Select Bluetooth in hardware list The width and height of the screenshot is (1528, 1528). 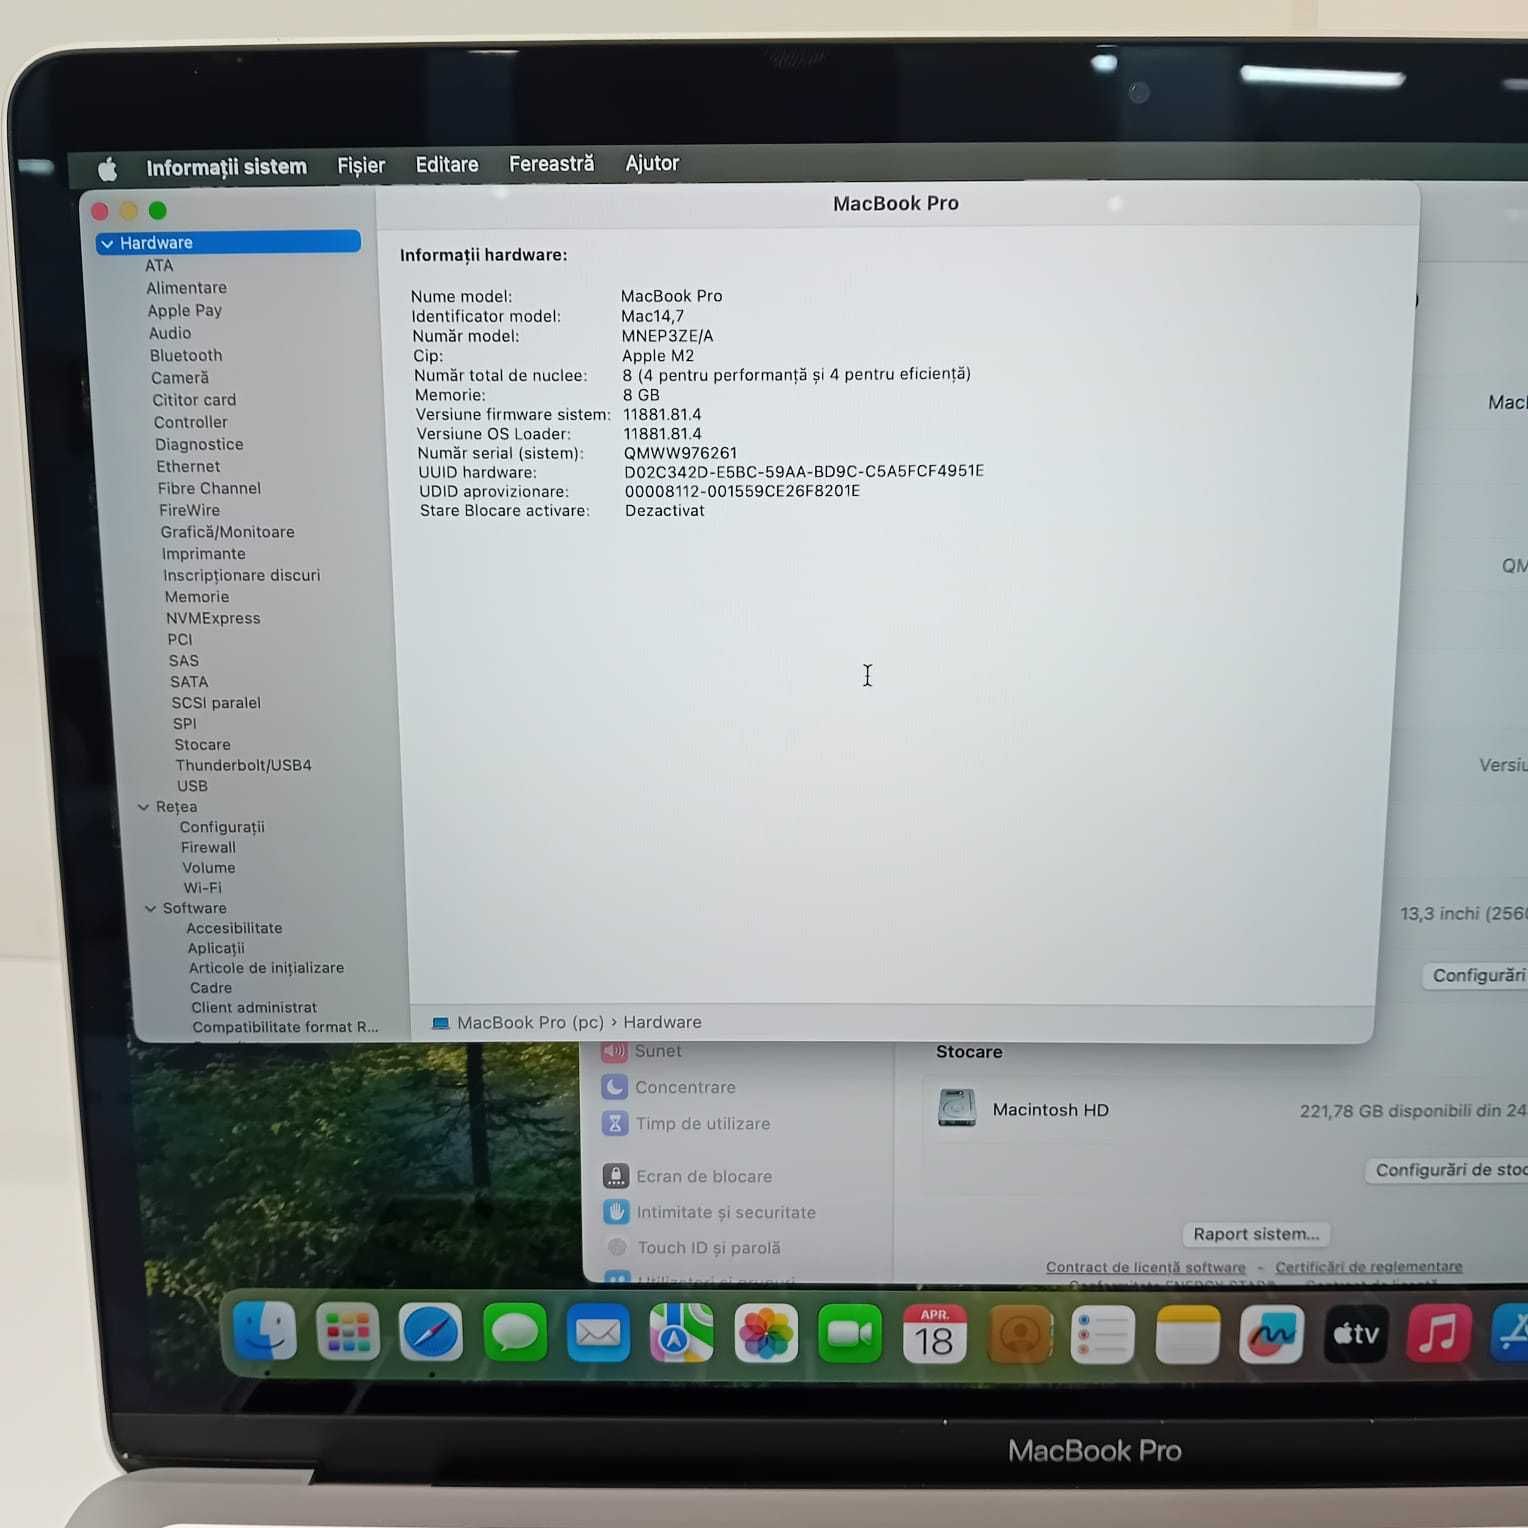pos(186,355)
